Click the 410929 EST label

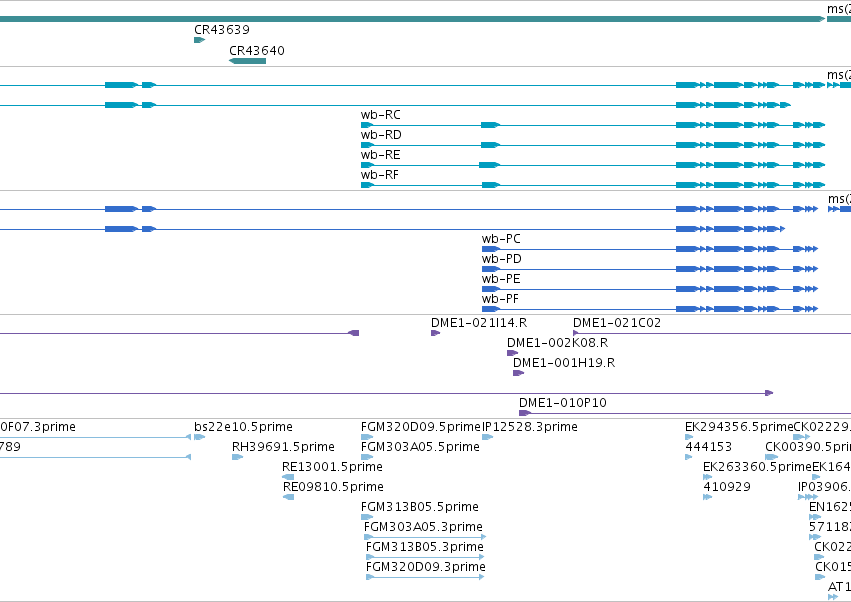tap(727, 487)
